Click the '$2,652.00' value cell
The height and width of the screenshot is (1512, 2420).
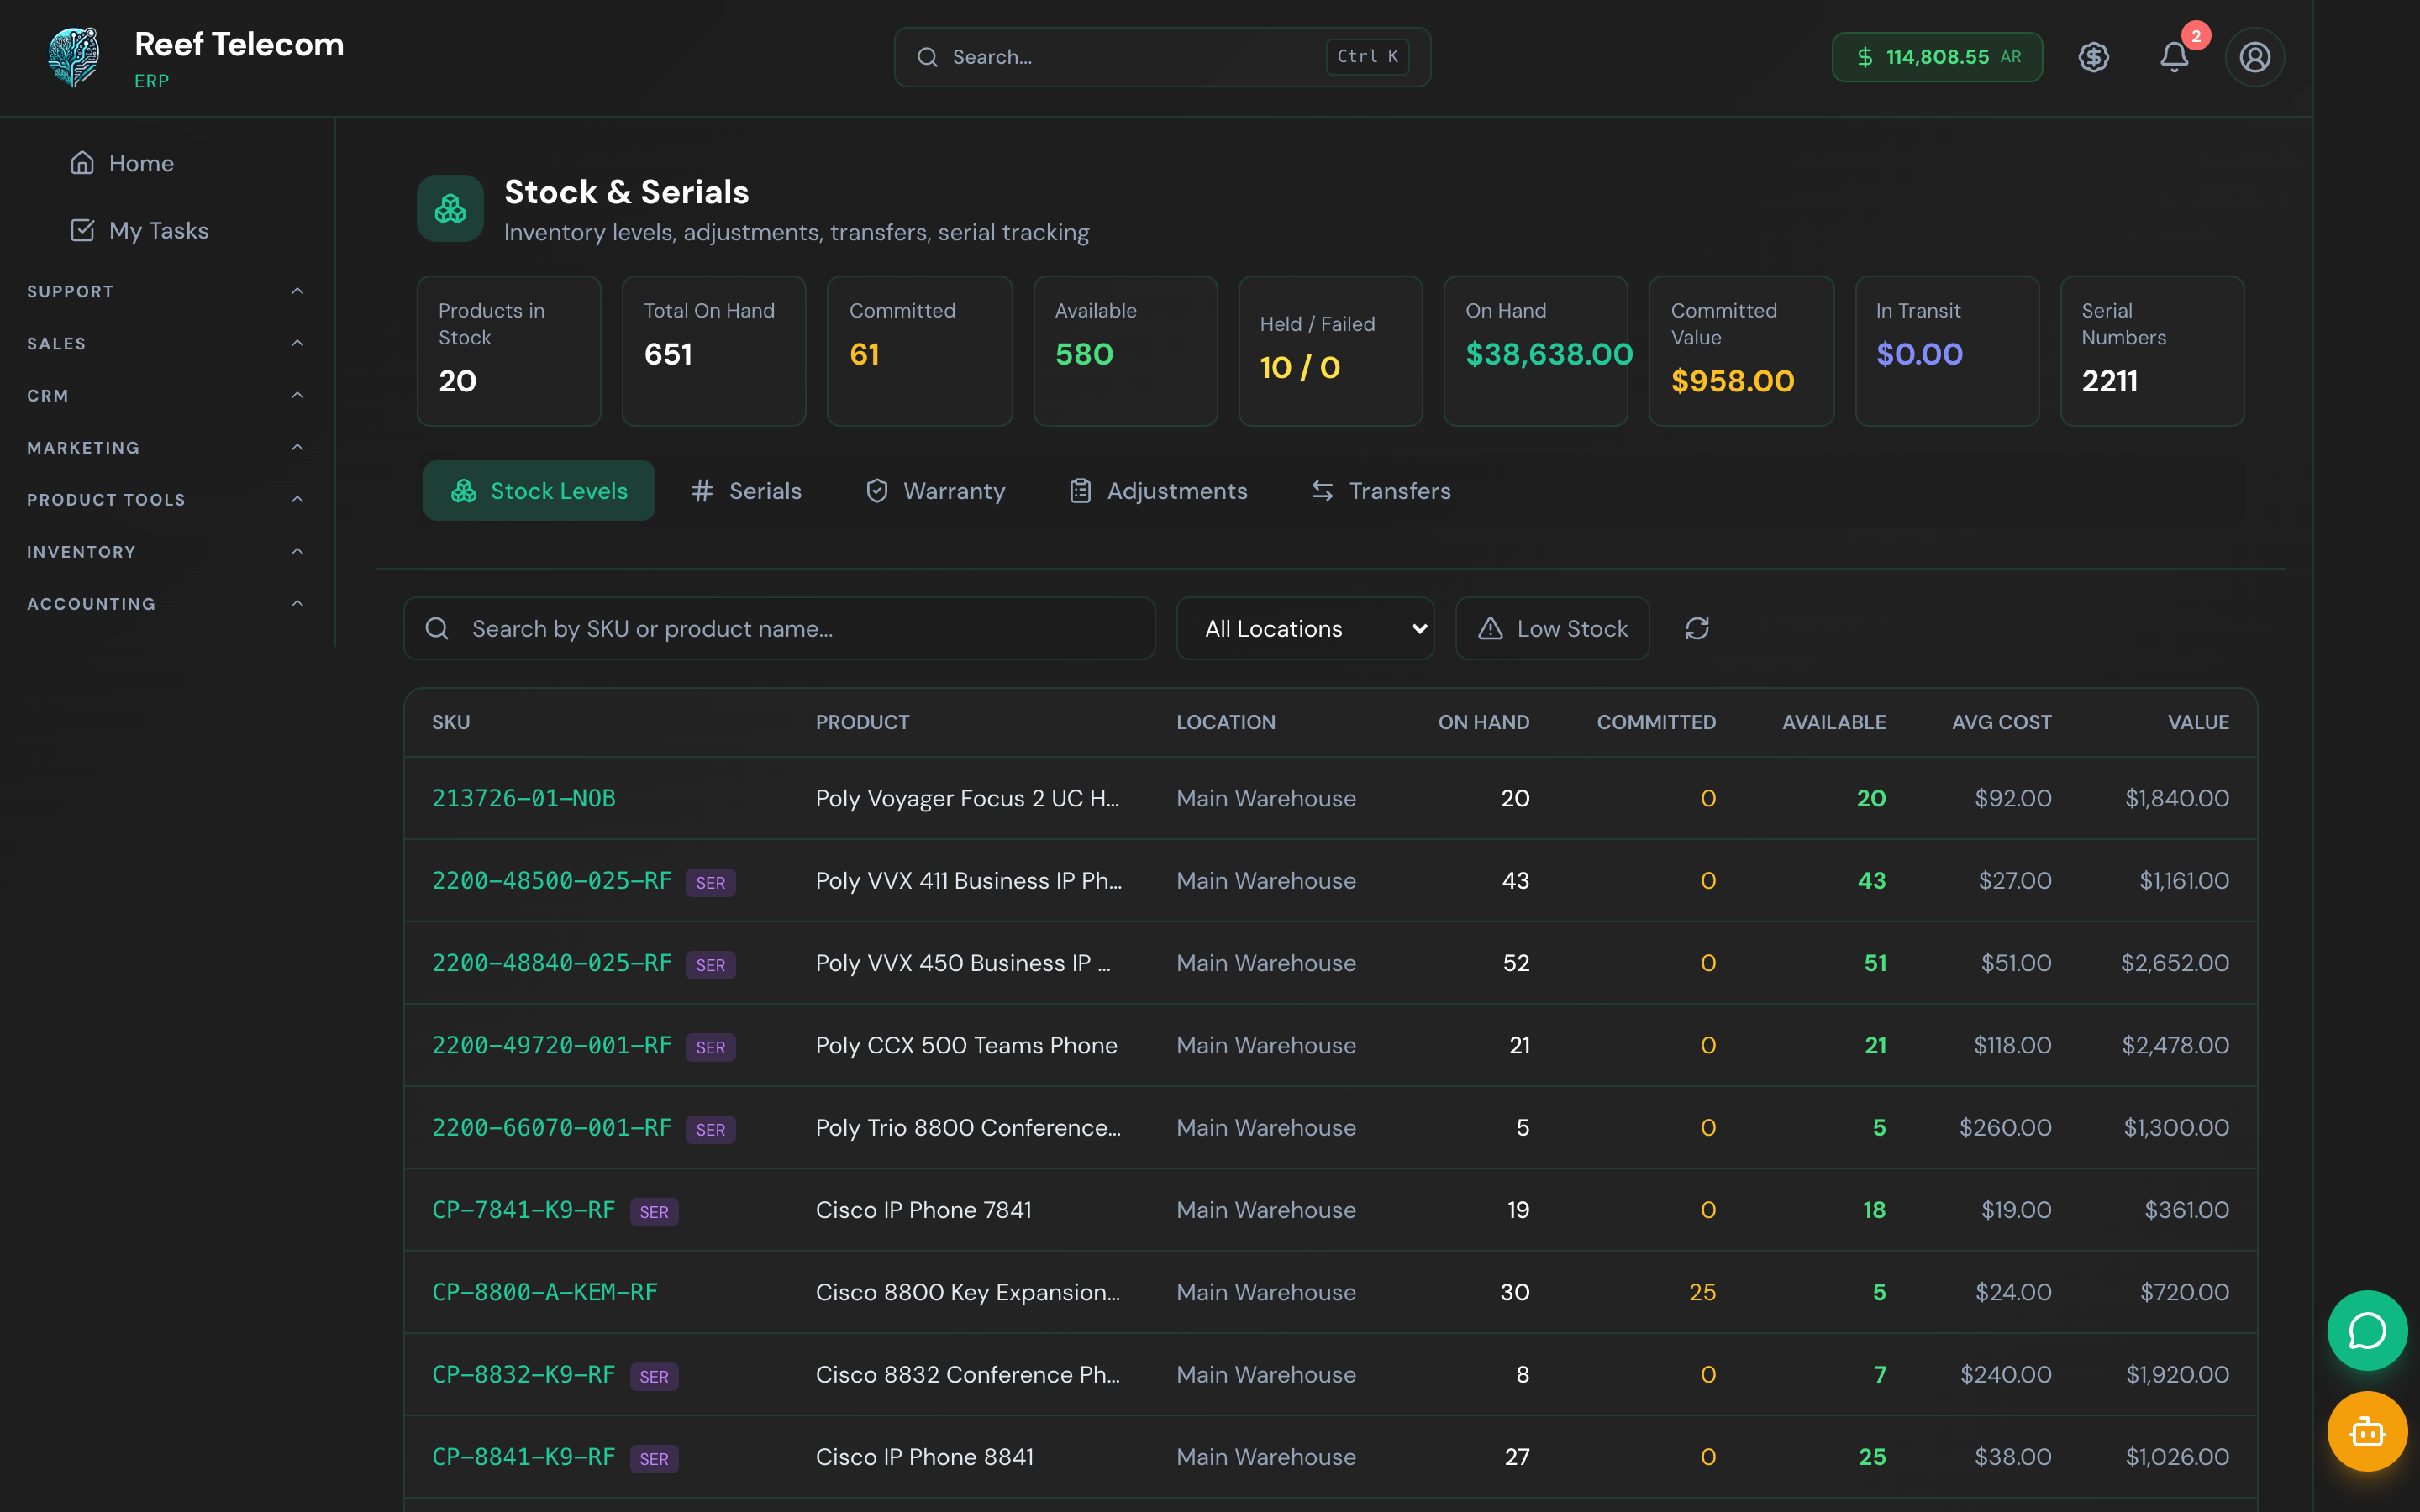(x=2174, y=963)
